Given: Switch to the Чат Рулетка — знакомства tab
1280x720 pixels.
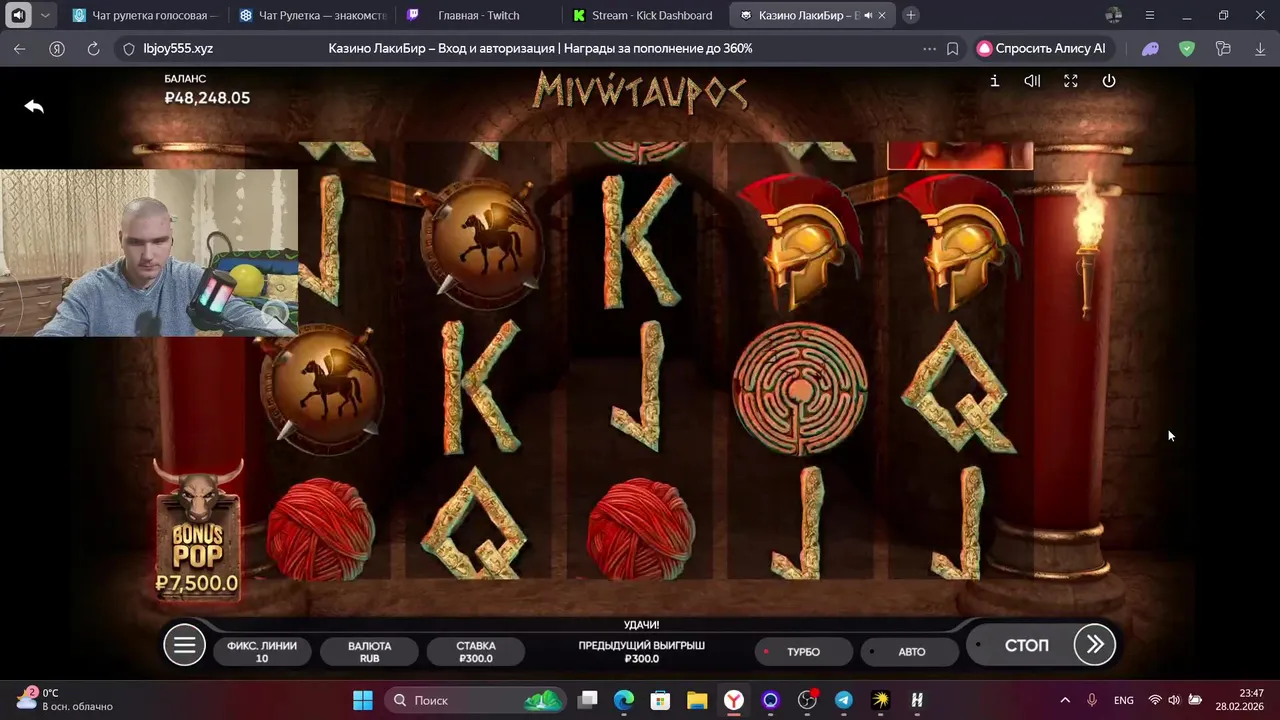Looking at the screenshot, I should tap(313, 15).
